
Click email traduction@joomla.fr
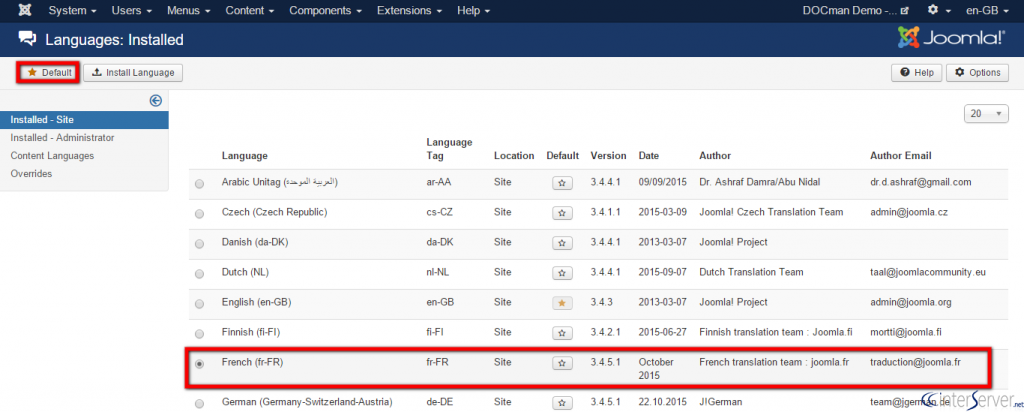tap(915, 361)
